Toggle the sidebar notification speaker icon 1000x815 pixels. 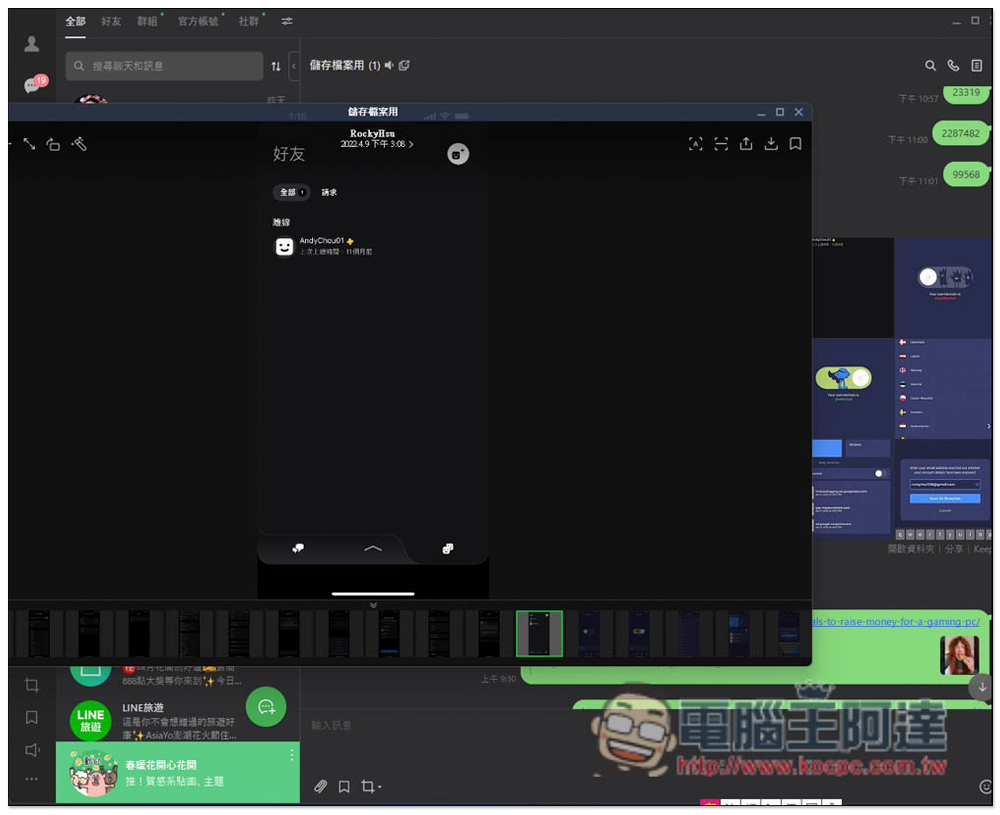point(32,750)
